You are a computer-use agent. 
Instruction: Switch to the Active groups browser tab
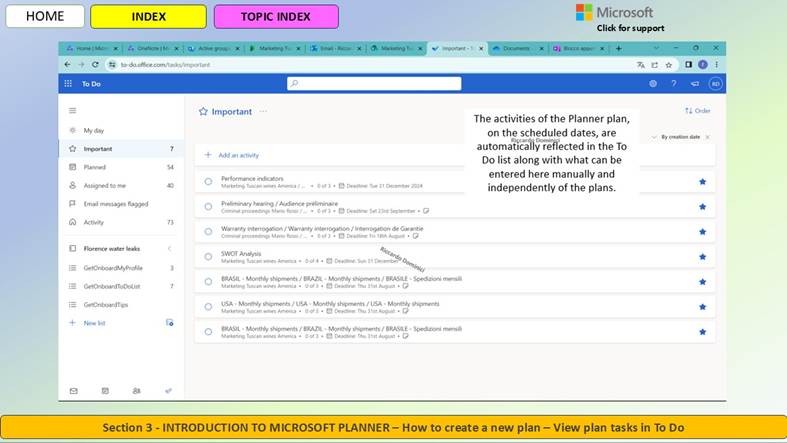tap(213, 48)
